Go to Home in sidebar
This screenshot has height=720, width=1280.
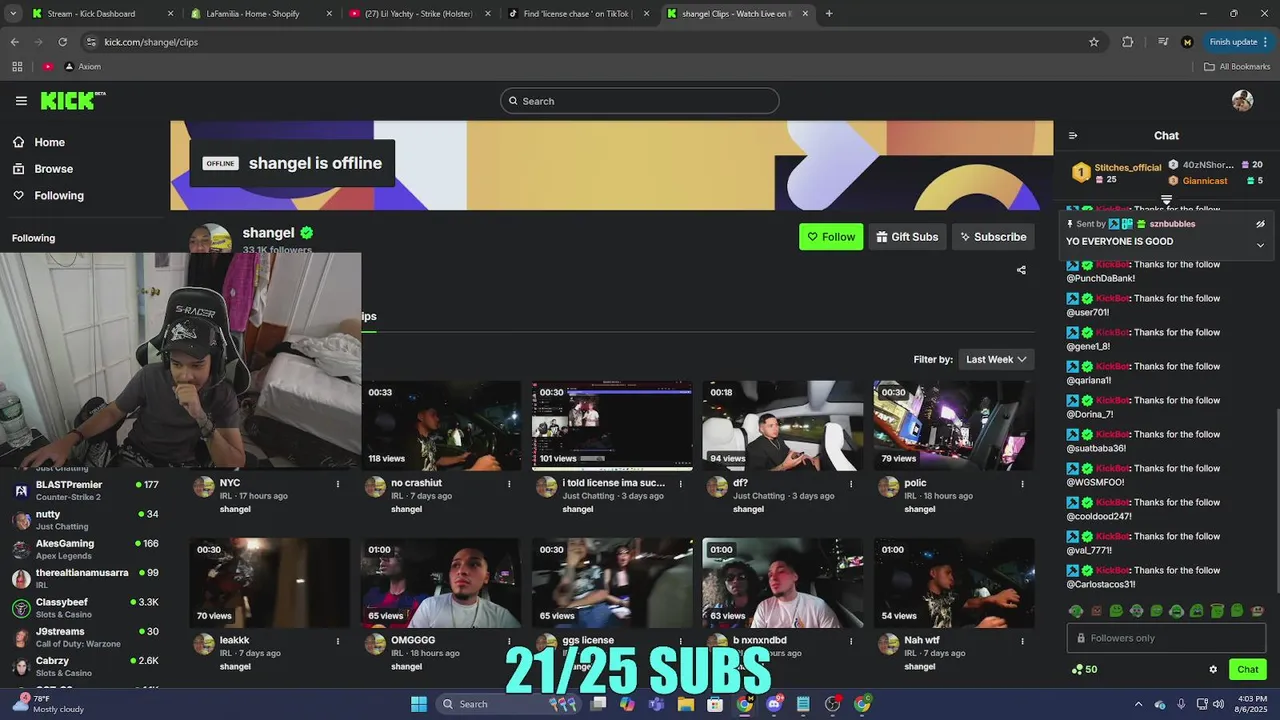(49, 143)
